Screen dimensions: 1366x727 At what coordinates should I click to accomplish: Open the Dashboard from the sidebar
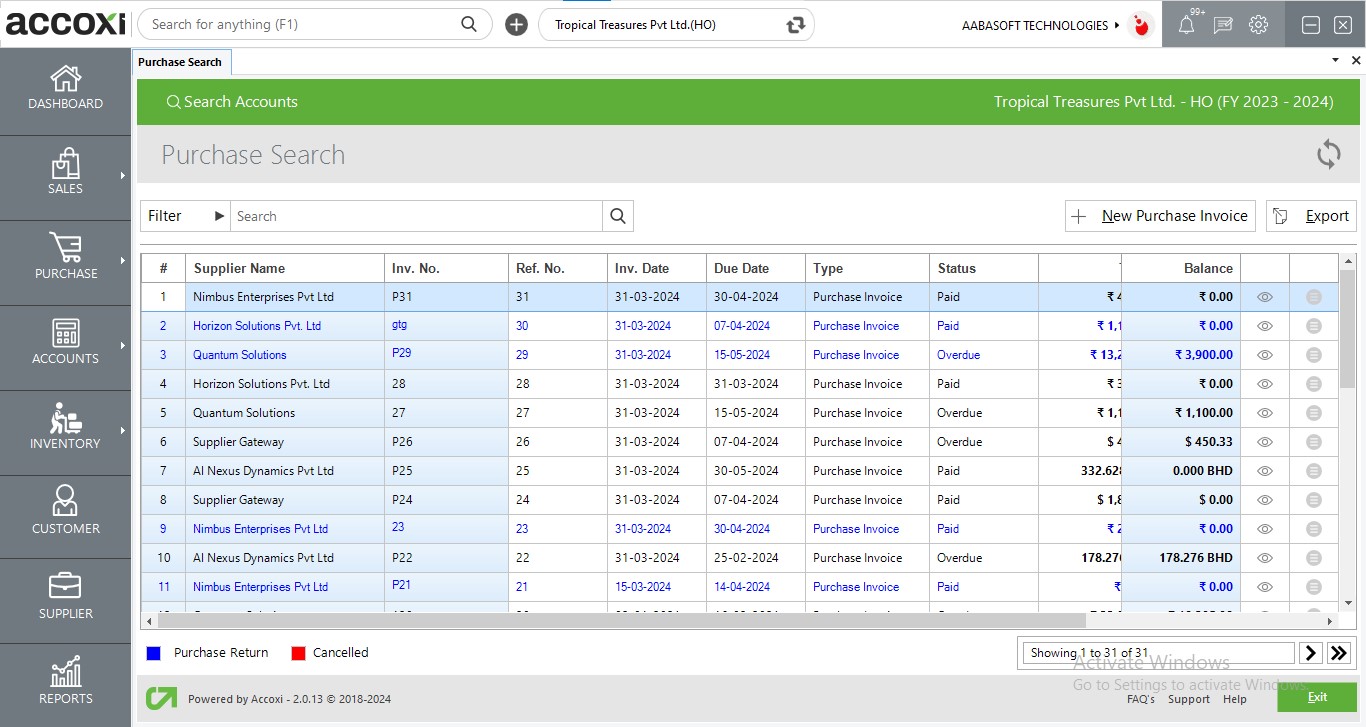point(65,88)
